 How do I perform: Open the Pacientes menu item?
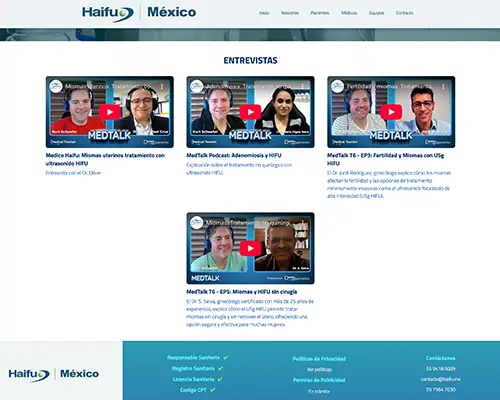(320, 13)
